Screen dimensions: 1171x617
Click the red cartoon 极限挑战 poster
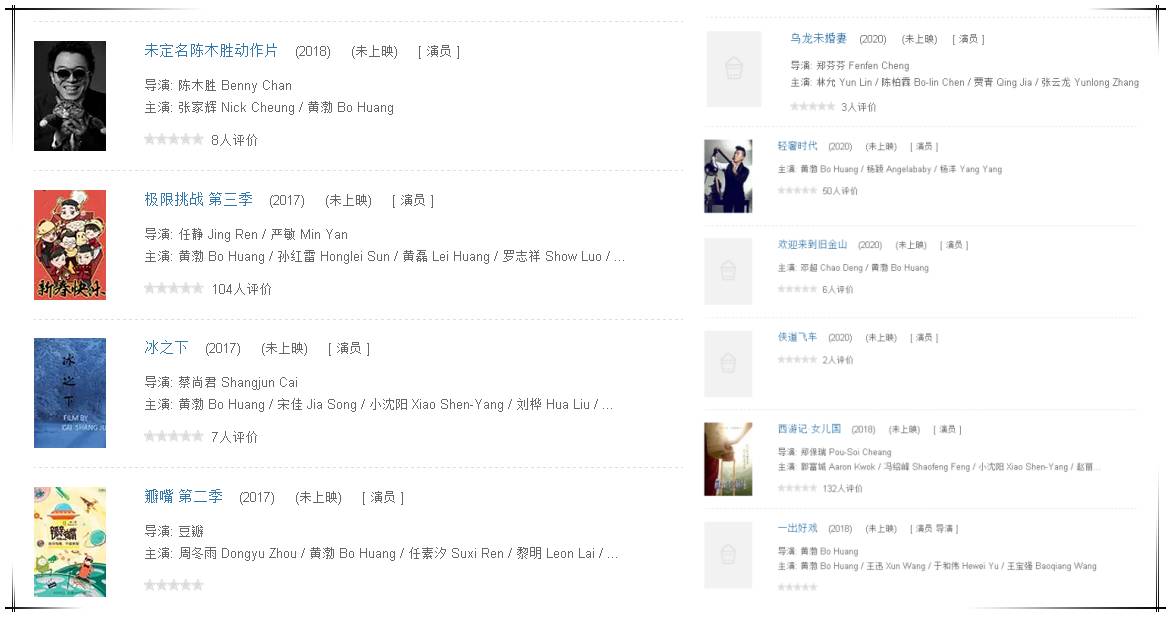coord(70,245)
